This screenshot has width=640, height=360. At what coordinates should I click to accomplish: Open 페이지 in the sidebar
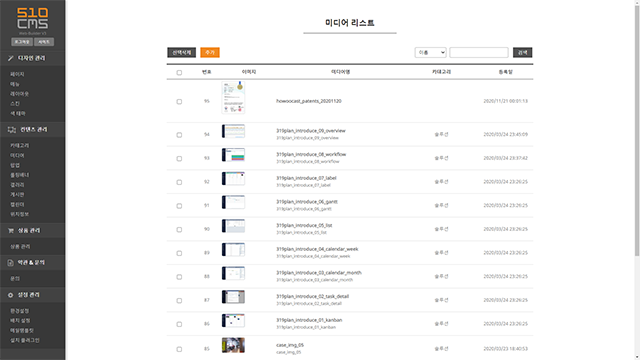pos(17,74)
